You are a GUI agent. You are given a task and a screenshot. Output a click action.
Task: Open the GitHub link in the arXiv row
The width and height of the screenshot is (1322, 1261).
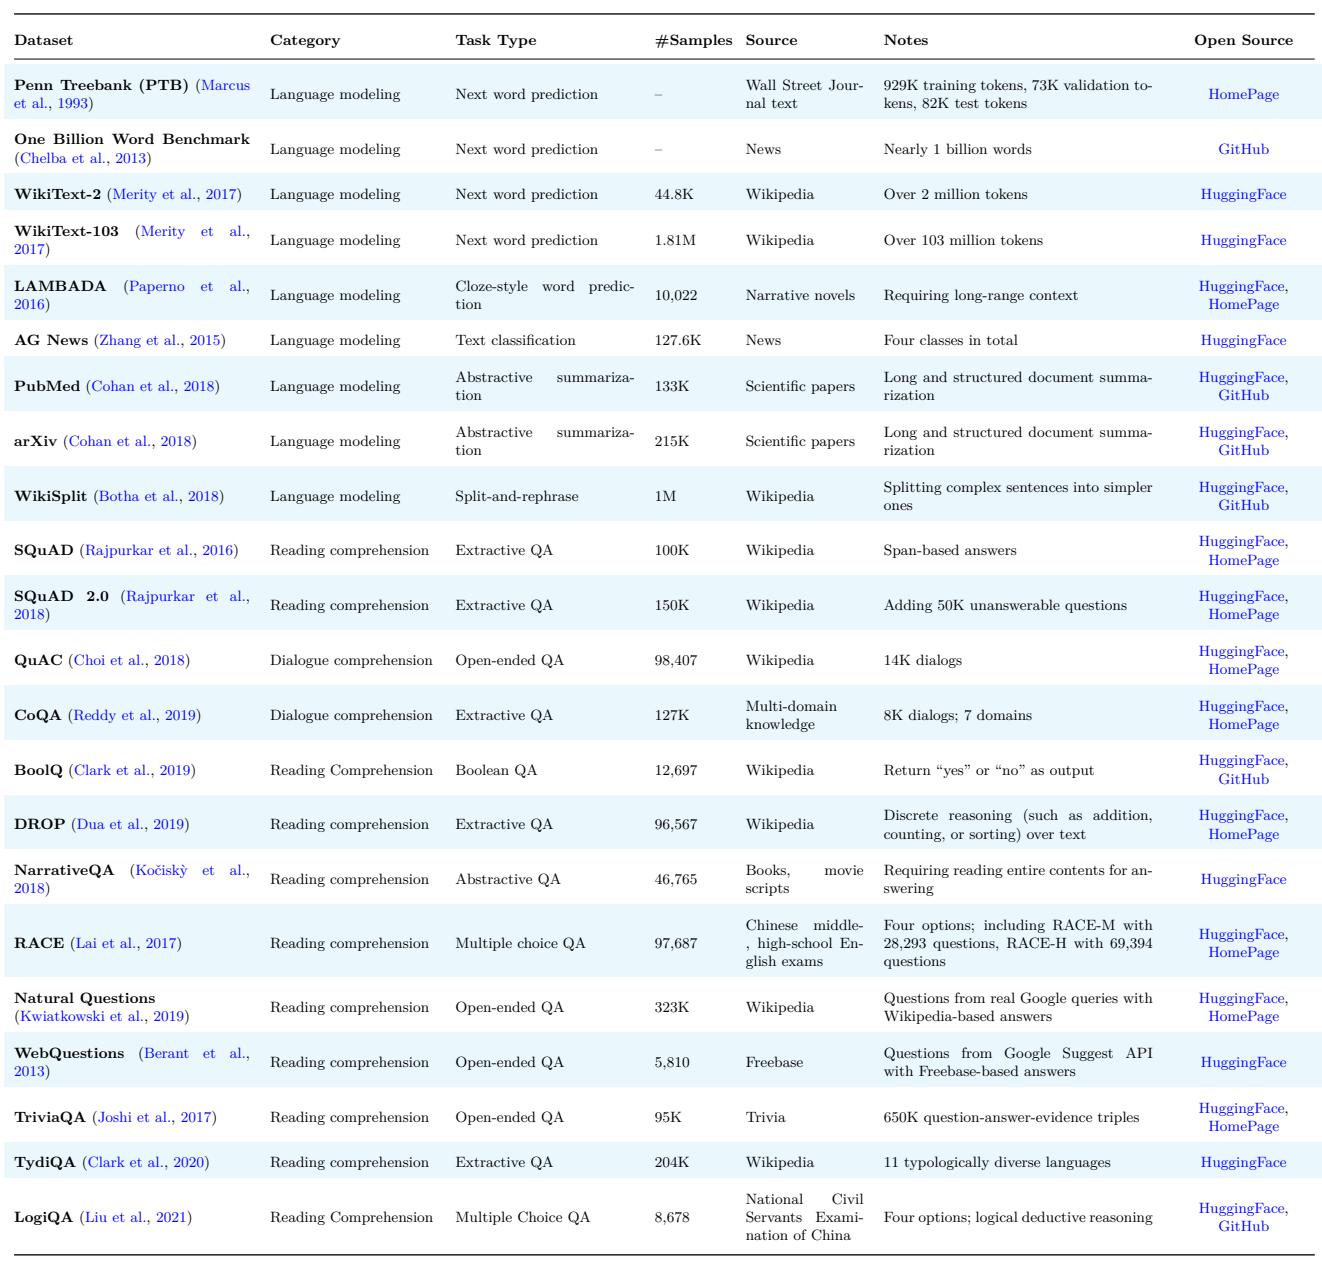point(1243,450)
